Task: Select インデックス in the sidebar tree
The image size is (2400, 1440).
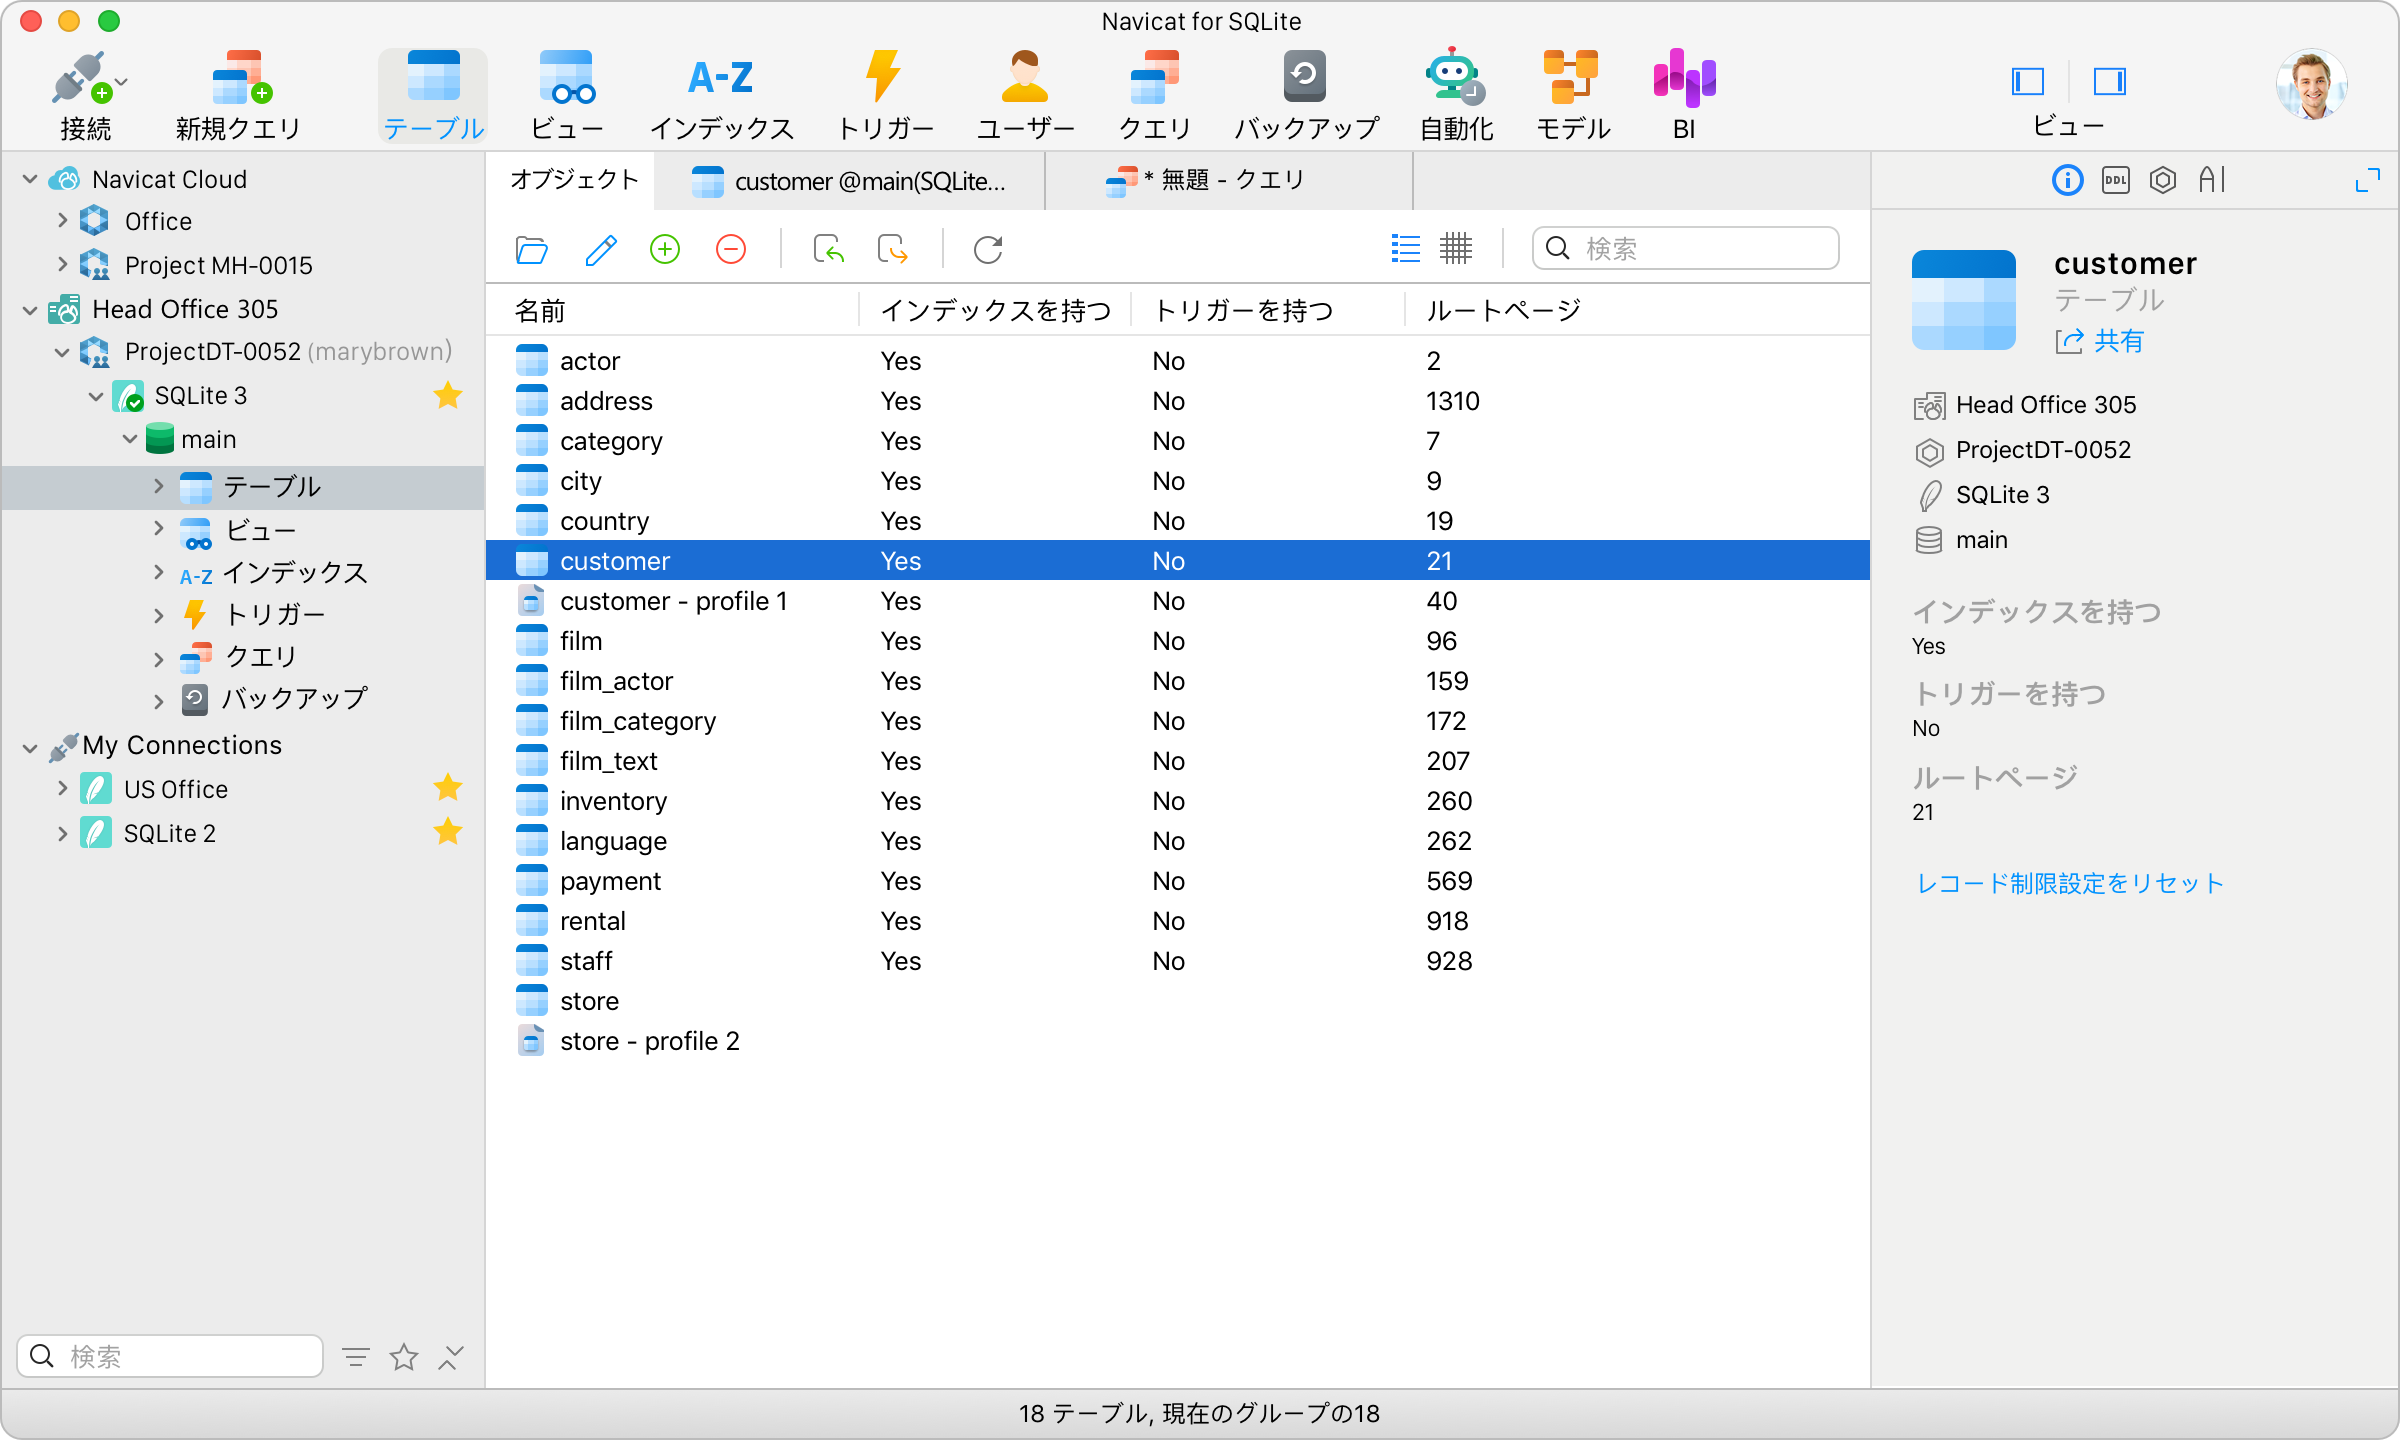Action: (x=295, y=573)
